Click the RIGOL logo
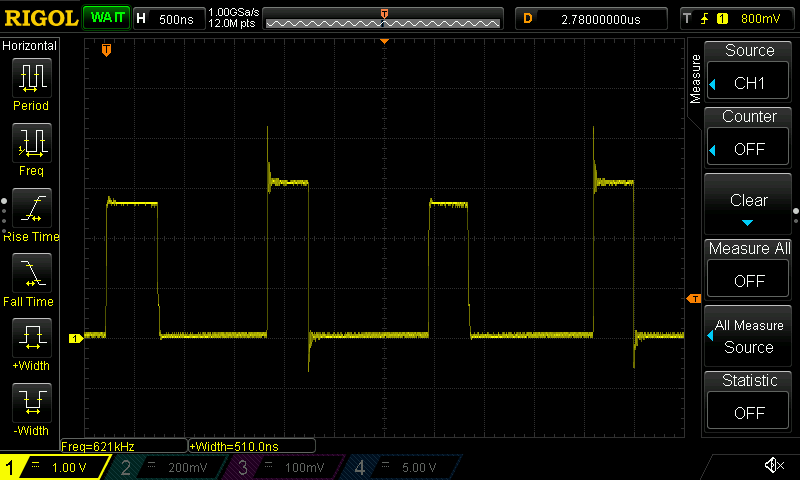The width and height of the screenshot is (800, 480). coord(41,18)
